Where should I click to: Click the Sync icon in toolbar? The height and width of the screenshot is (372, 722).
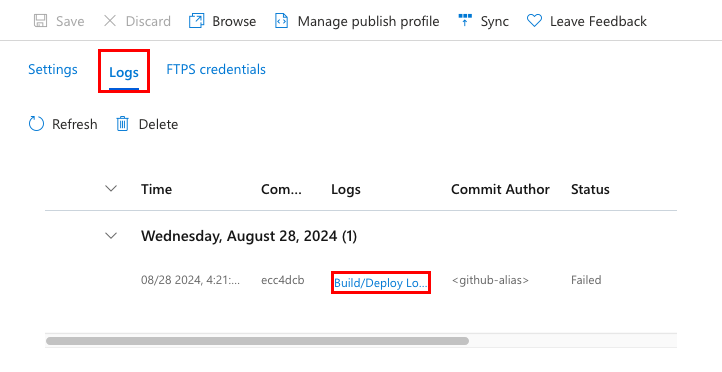(465, 20)
